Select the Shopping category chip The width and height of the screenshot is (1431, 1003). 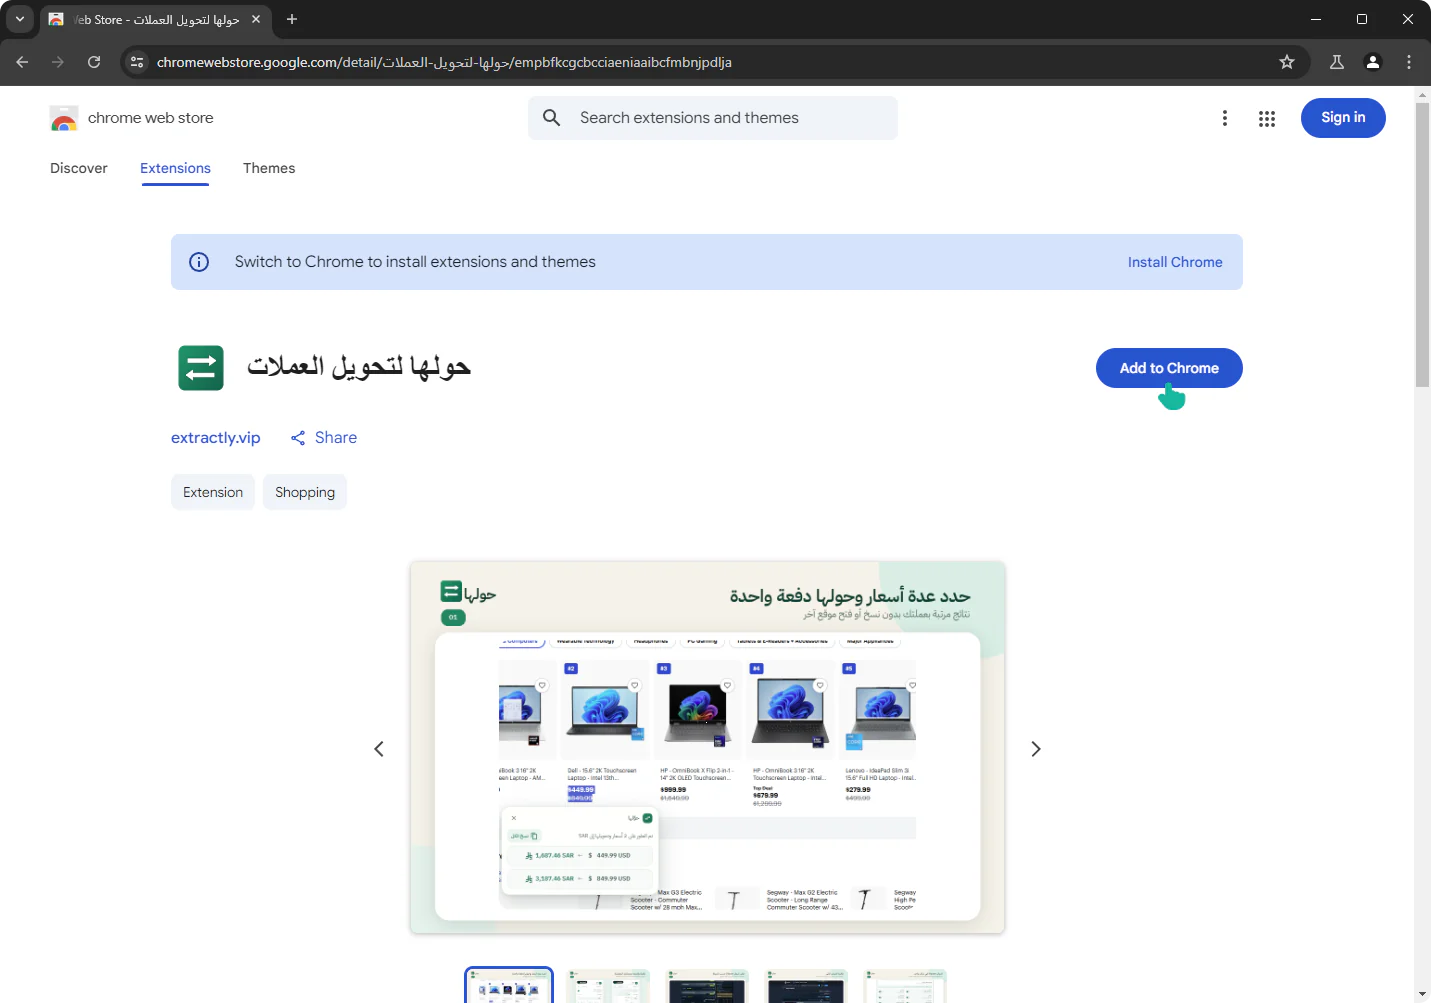click(305, 492)
